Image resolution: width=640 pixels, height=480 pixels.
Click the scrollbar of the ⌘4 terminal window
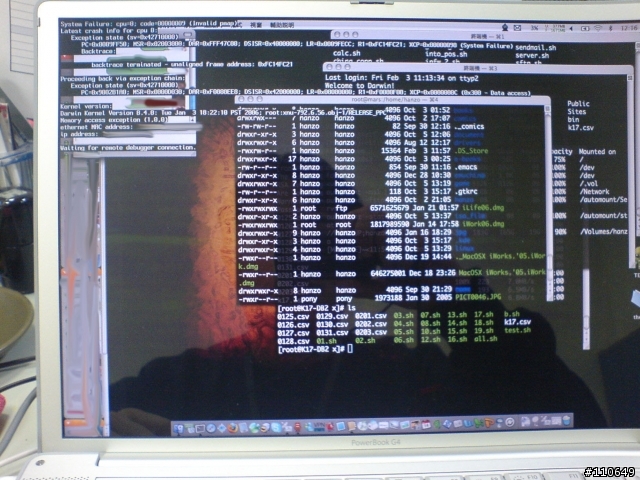(x=548, y=202)
